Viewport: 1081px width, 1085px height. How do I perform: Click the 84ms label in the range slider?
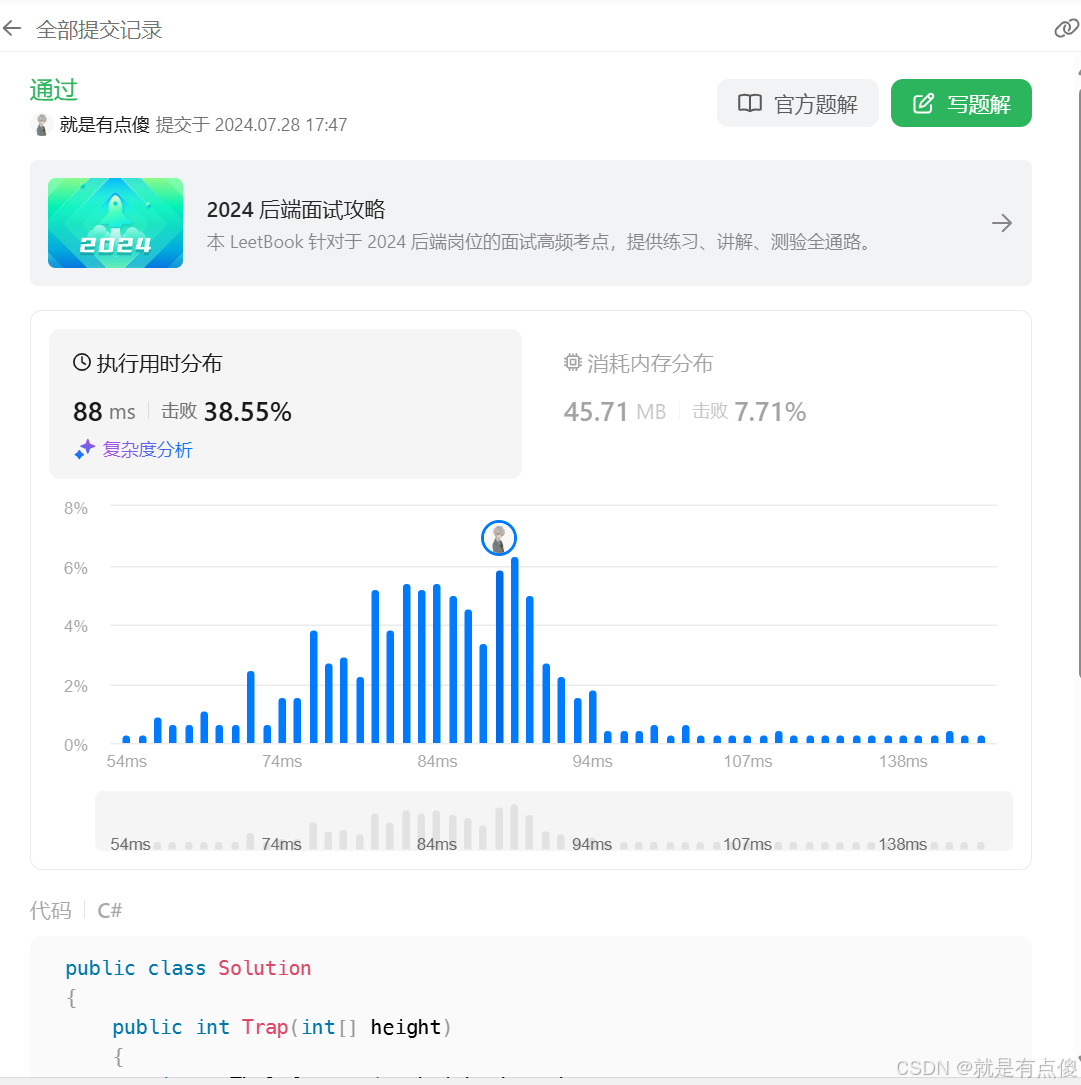[437, 844]
